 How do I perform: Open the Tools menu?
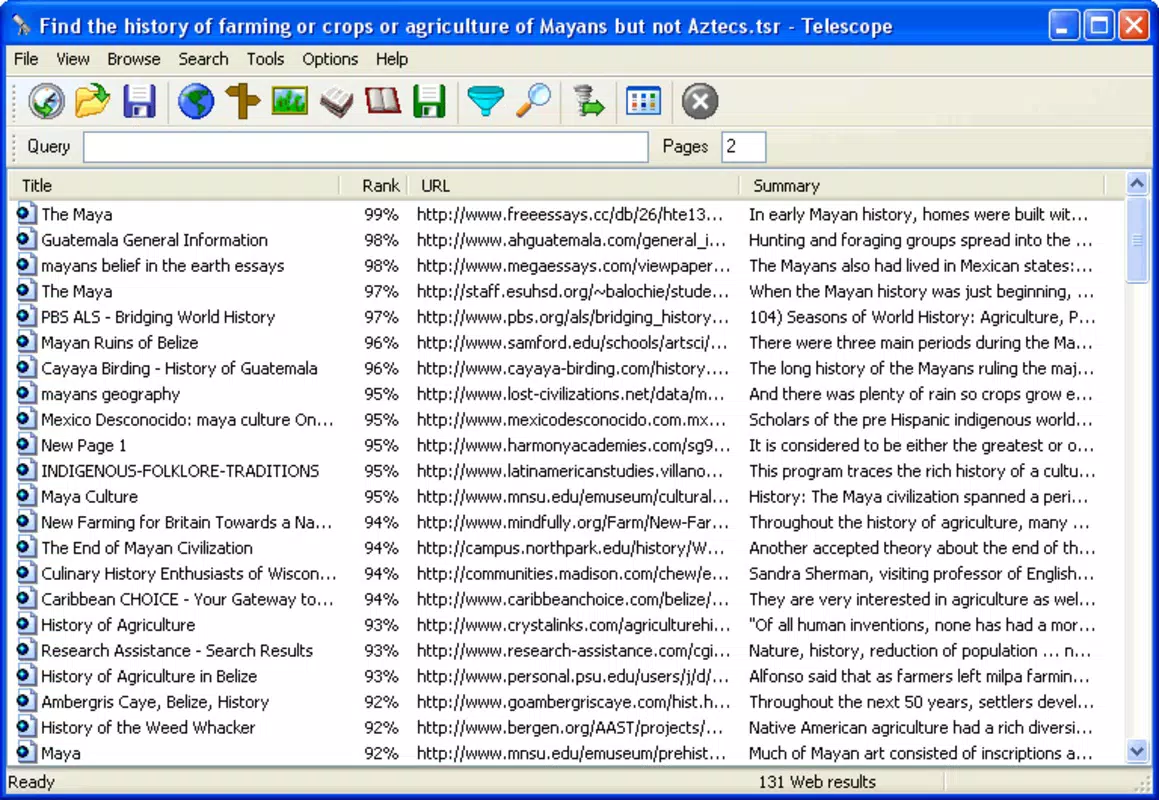pyautogui.click(x=265, y=59)
